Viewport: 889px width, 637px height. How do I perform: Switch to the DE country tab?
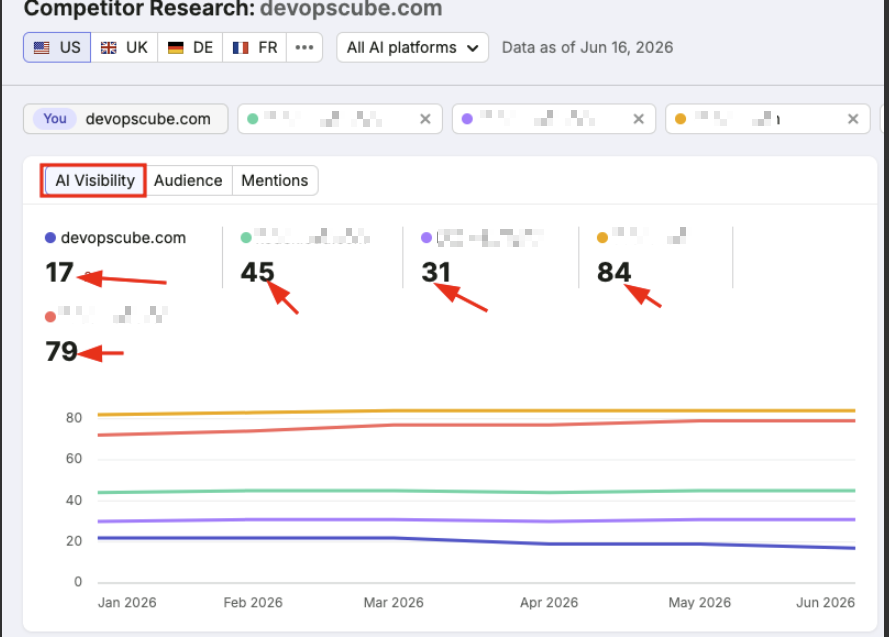(190, 48)
